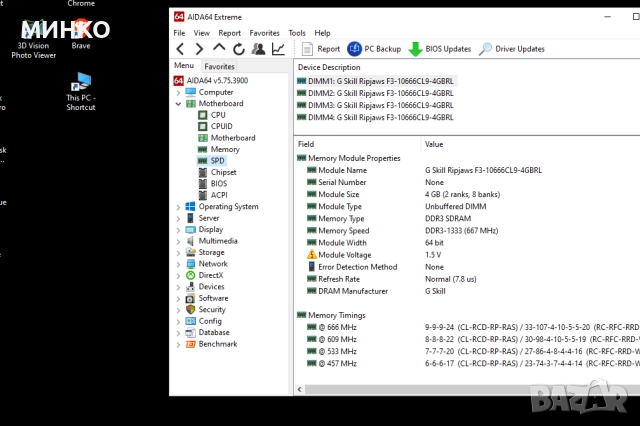Open the user manager icon in toolbar

[258, 49]
